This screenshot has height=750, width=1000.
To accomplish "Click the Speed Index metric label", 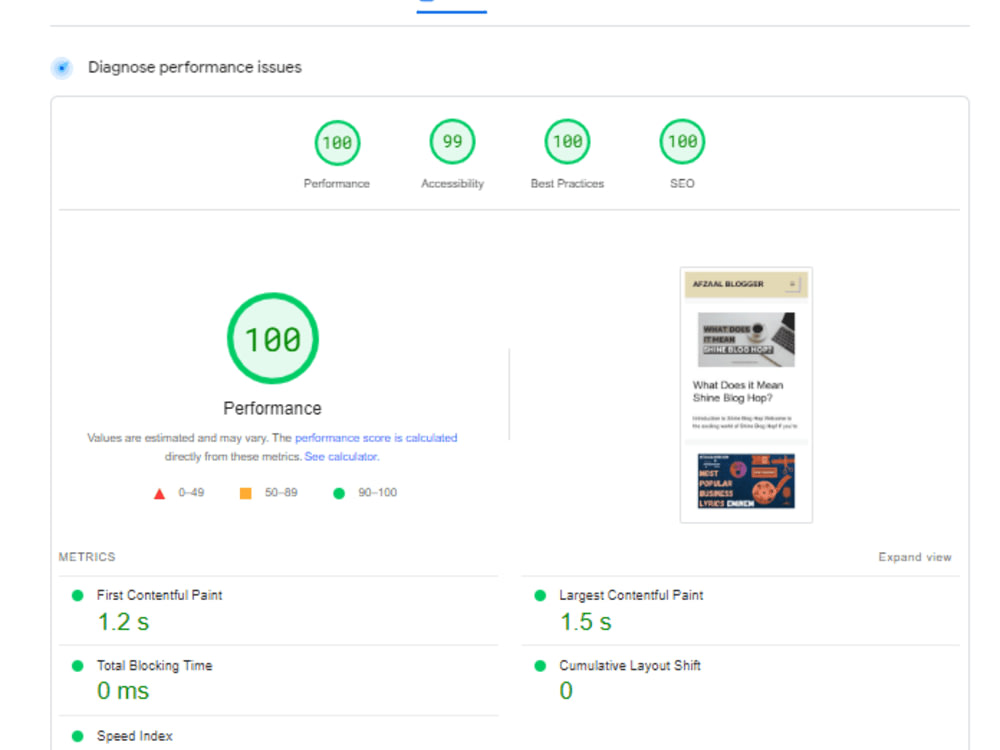I will tap(135, 736).
